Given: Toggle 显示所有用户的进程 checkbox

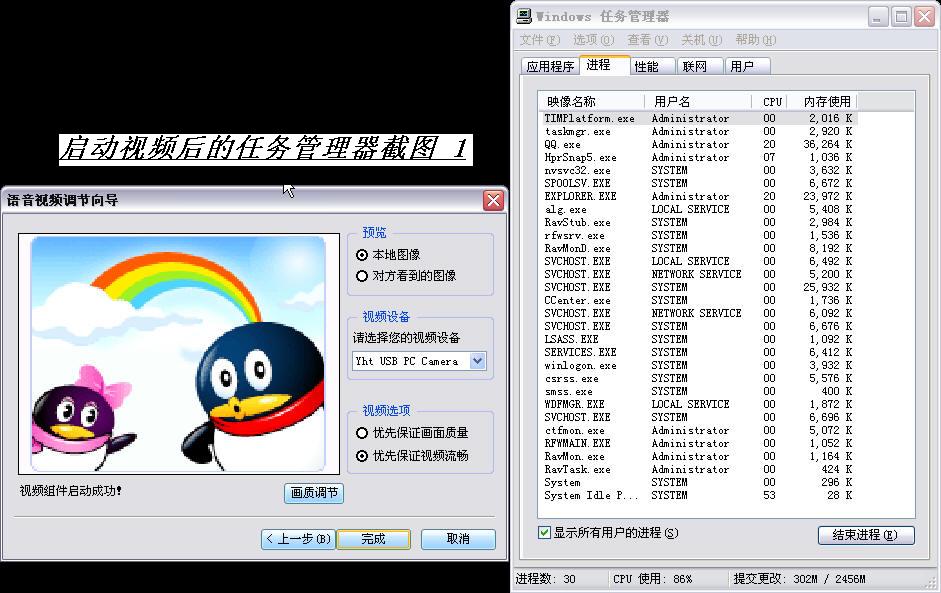Looking at the screenshot, I should tap(544, 532).
